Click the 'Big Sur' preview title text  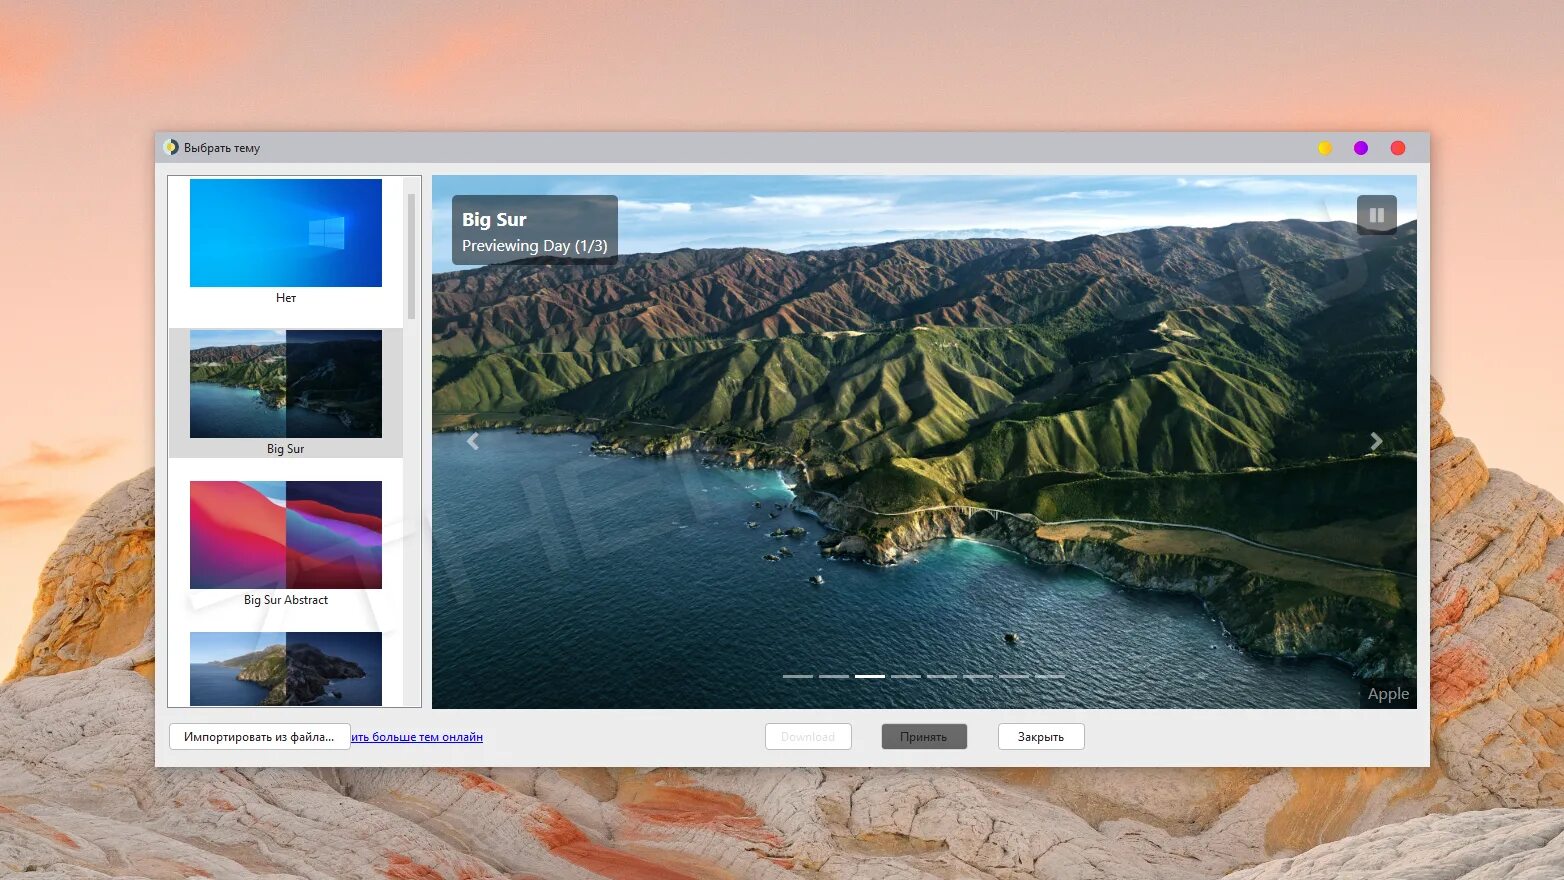(494, 220)
